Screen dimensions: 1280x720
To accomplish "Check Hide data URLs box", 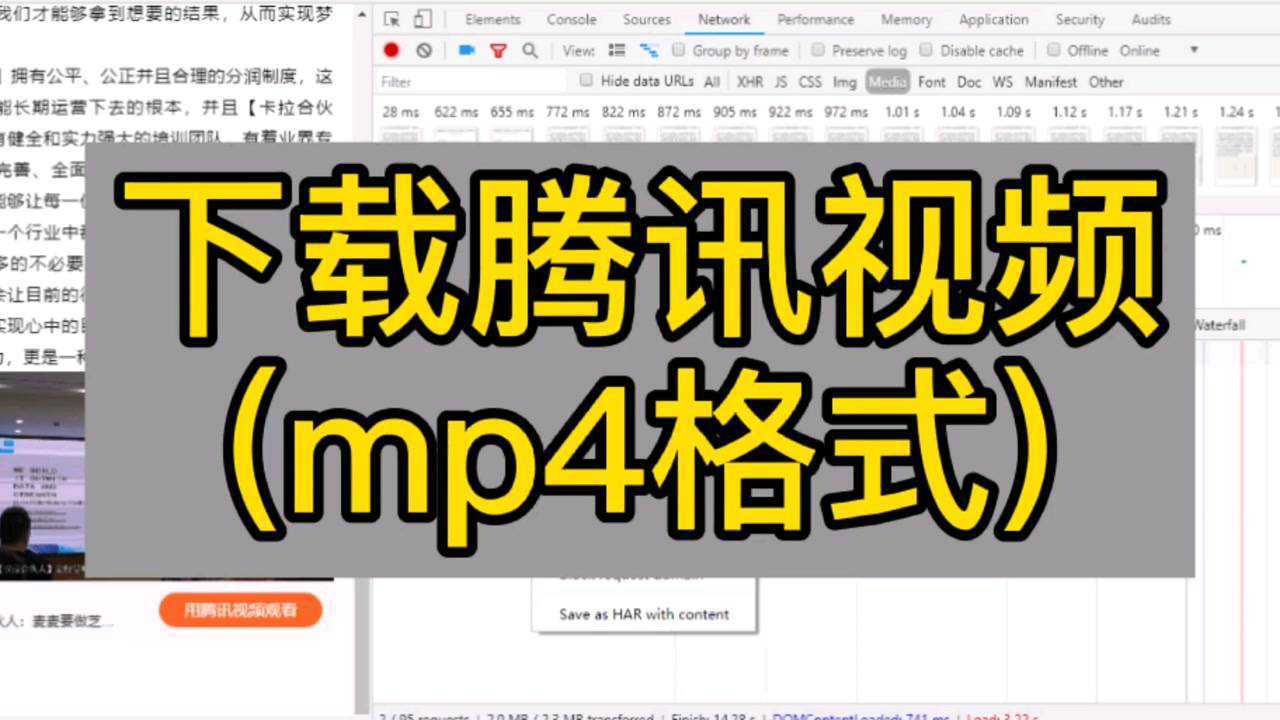I will (x=587, y=81).
